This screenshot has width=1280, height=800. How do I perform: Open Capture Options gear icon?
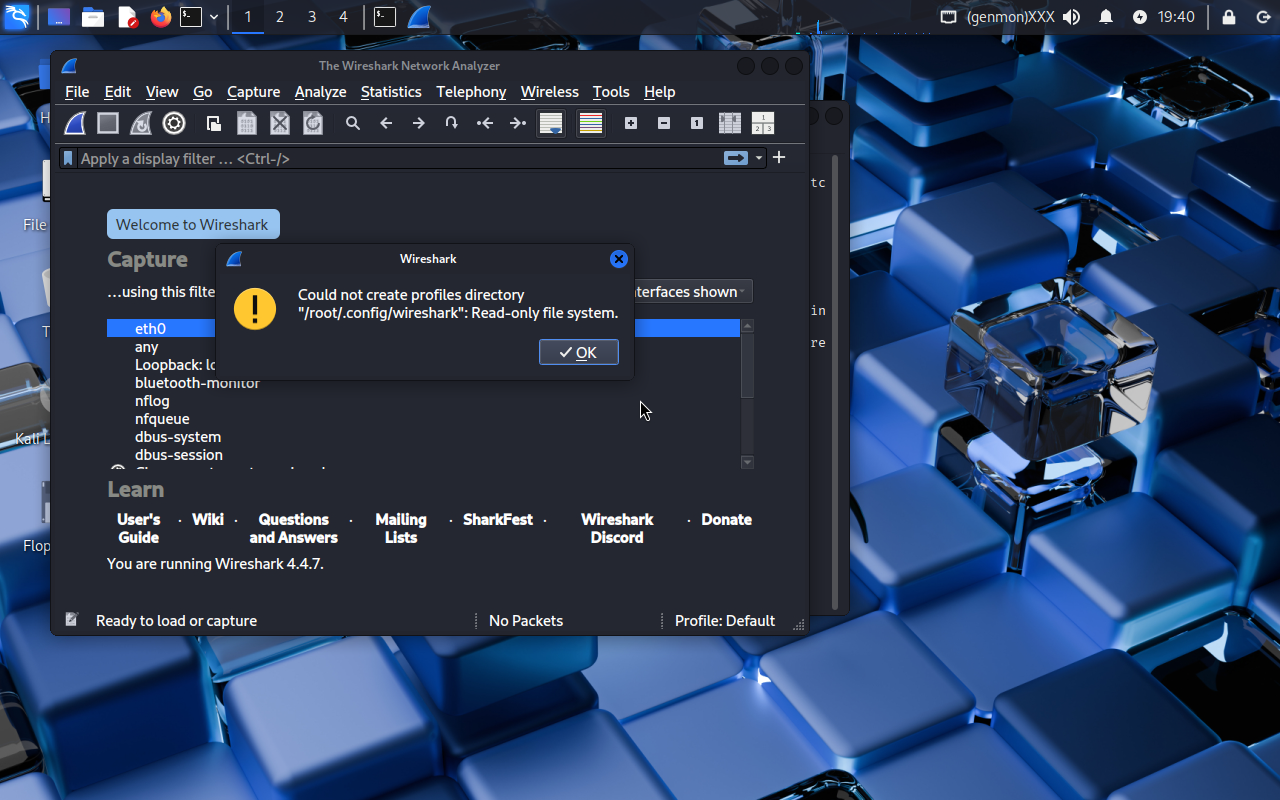[x=174, y=123]
